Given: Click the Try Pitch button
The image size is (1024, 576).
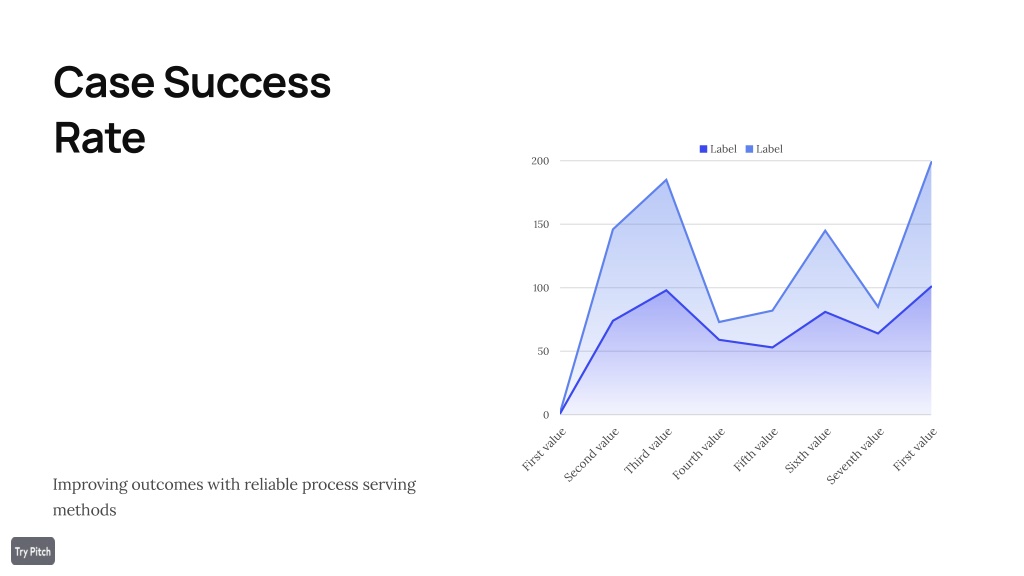Looking at the screenshot, I should (33, 551).
